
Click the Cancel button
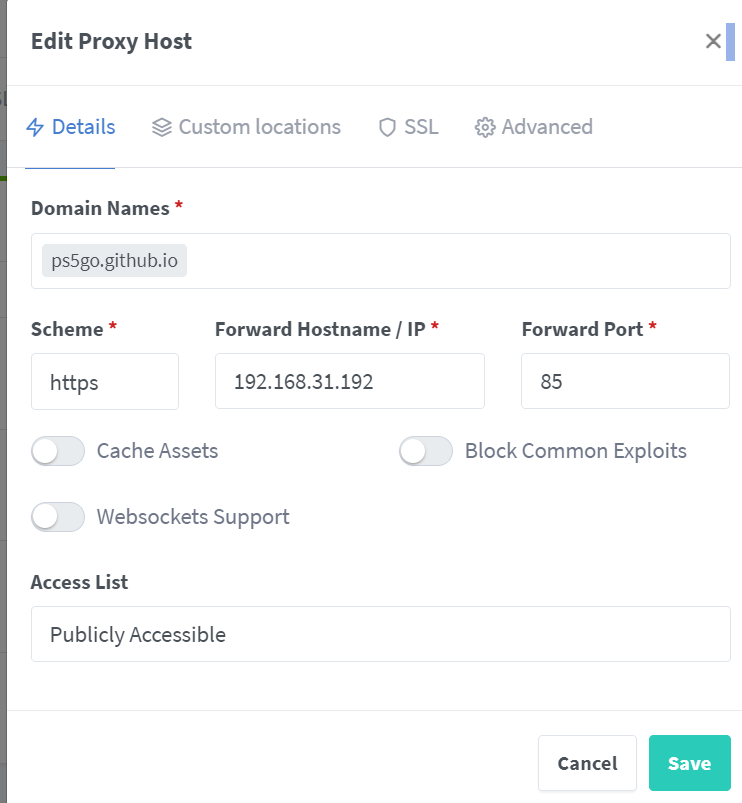[x=587, y=763]
